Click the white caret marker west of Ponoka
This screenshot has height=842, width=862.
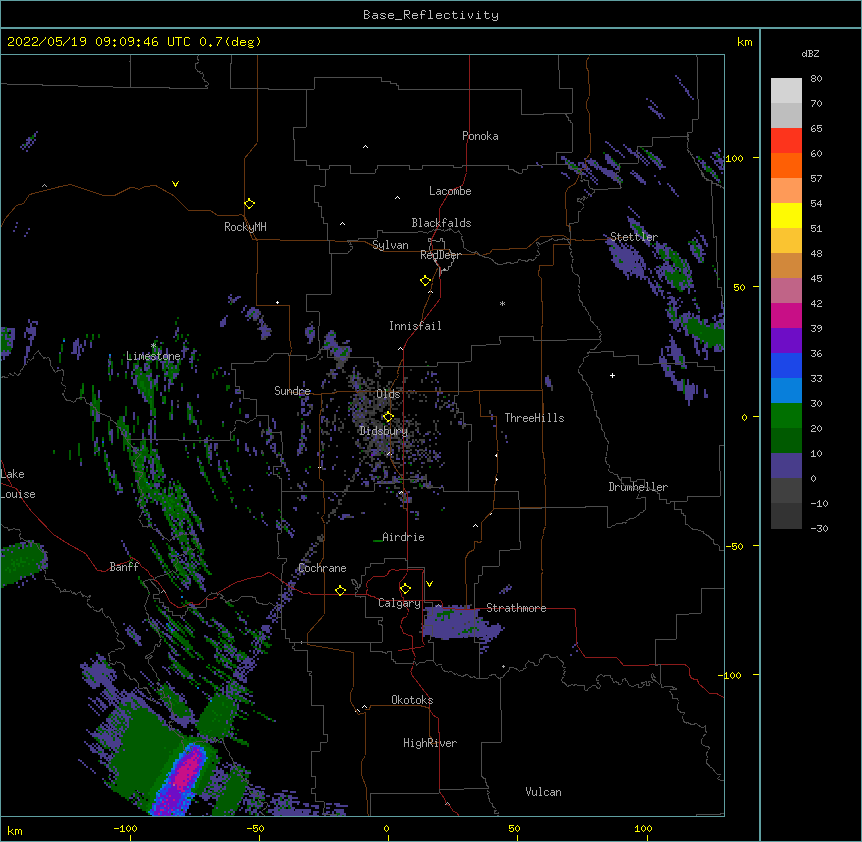point(365,147)
